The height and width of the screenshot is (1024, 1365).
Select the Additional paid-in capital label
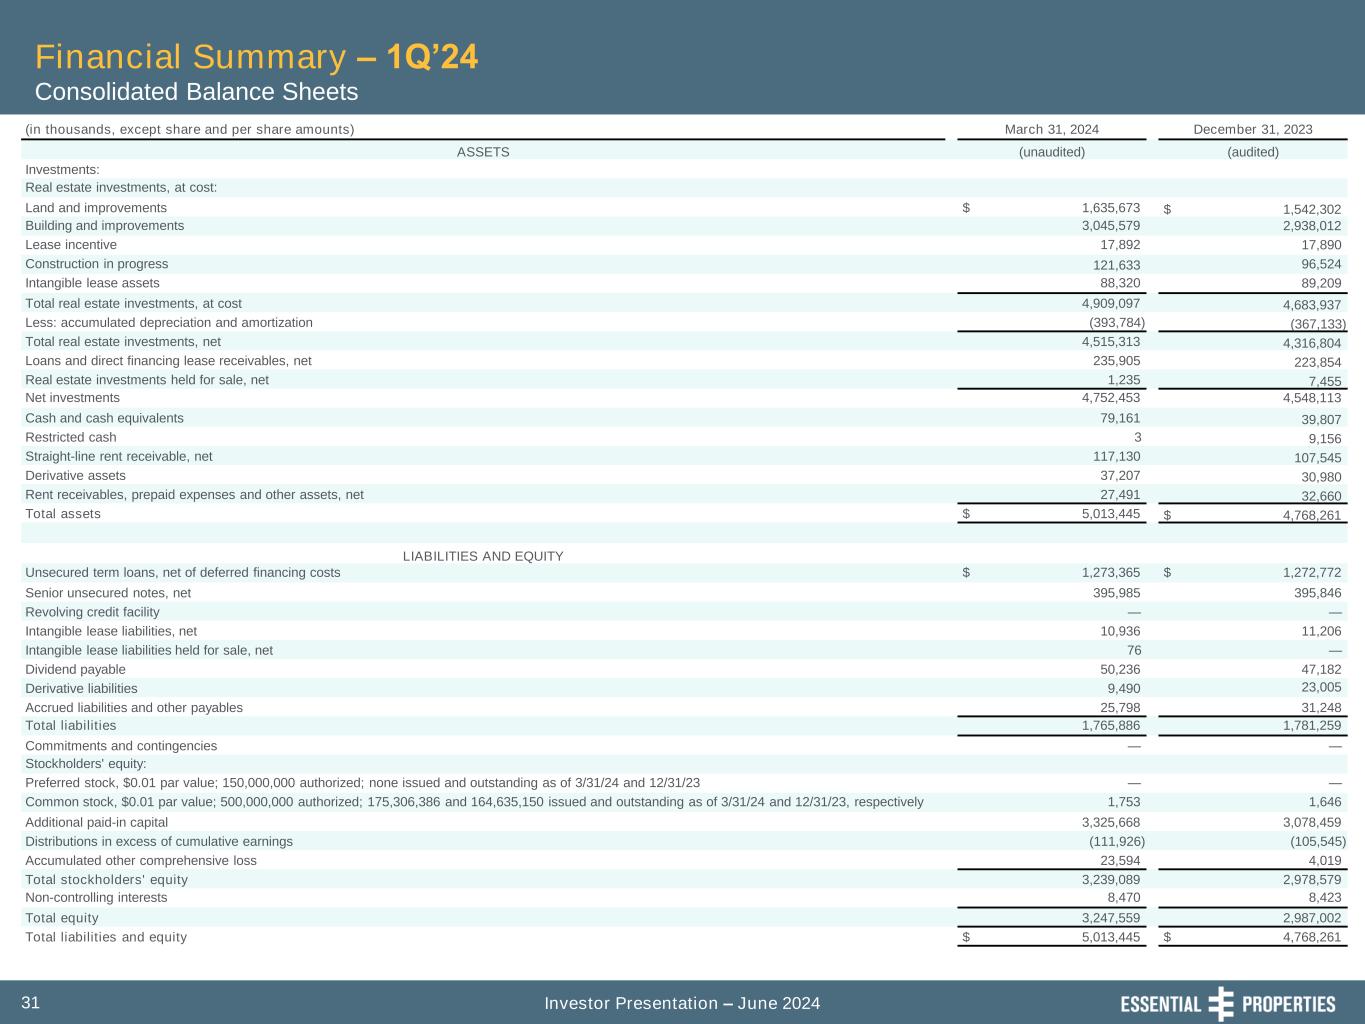tap(96, 822)
